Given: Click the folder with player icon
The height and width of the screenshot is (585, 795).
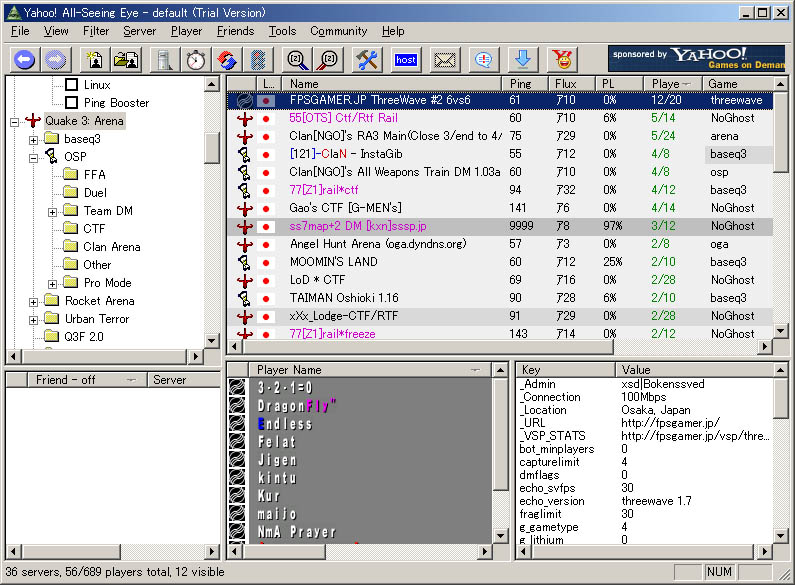Looking at the screenshot, I should point(126,60).
